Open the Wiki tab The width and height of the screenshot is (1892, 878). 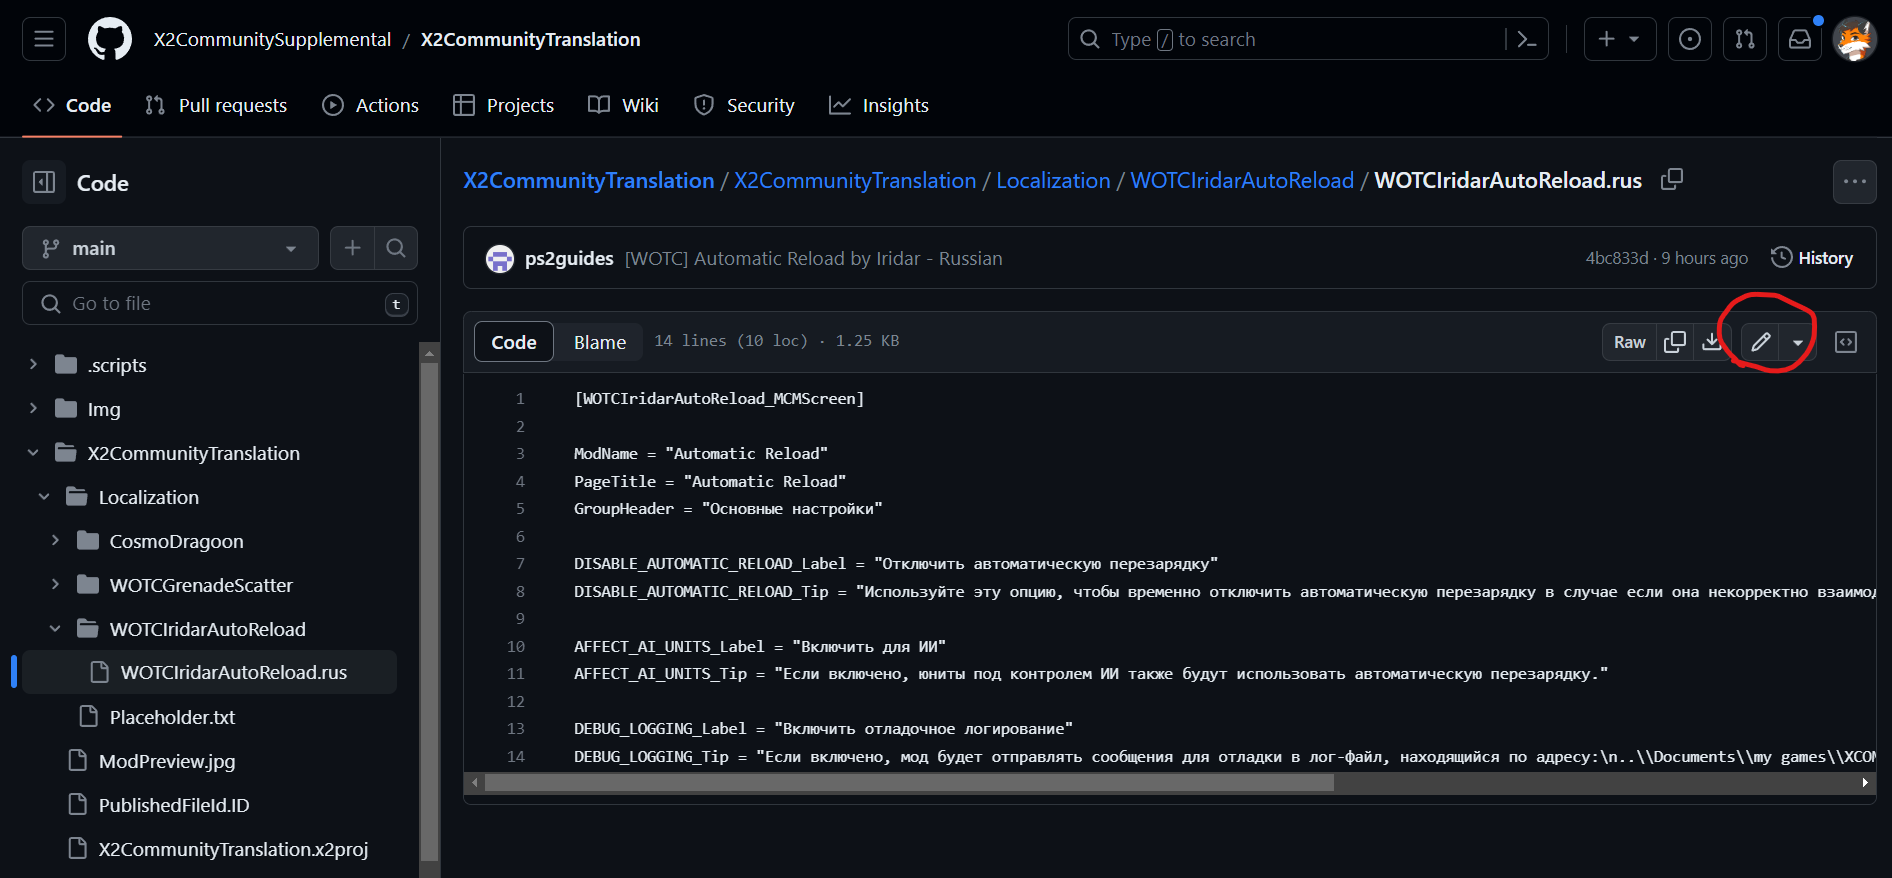tap(624, 105)
